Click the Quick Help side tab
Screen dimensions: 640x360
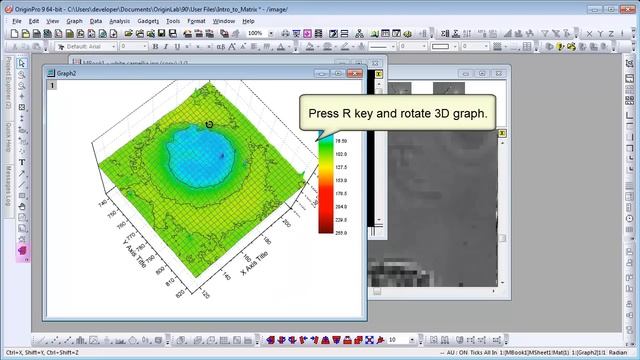pos(8,138)
